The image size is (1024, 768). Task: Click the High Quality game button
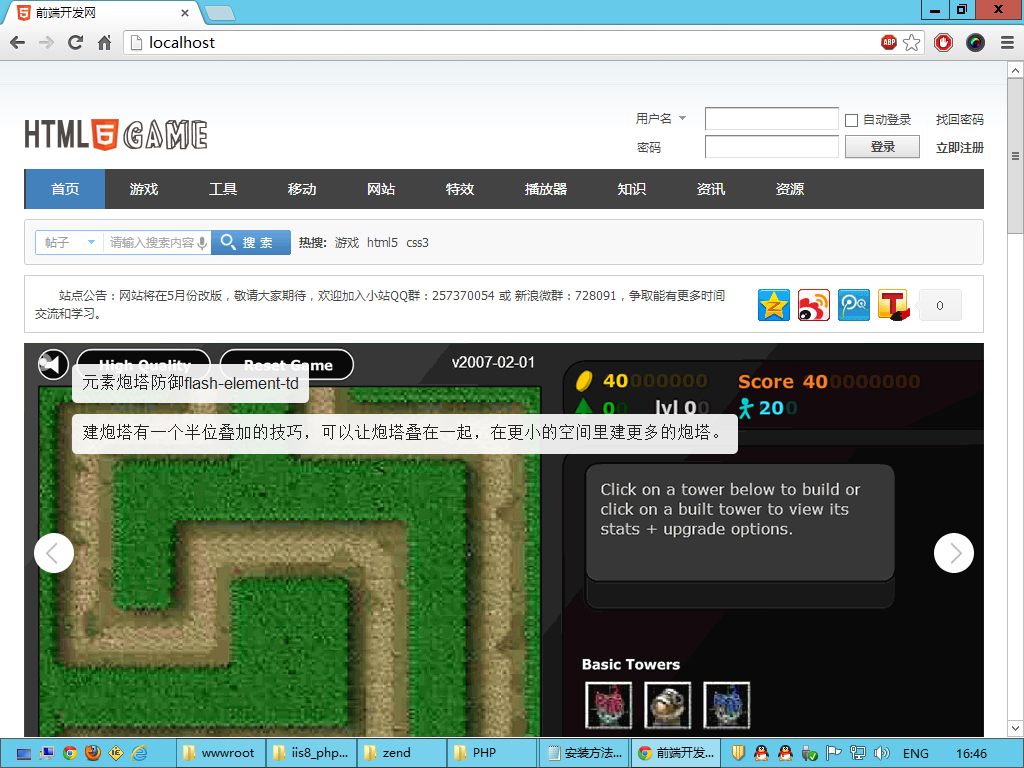[144, 364]
